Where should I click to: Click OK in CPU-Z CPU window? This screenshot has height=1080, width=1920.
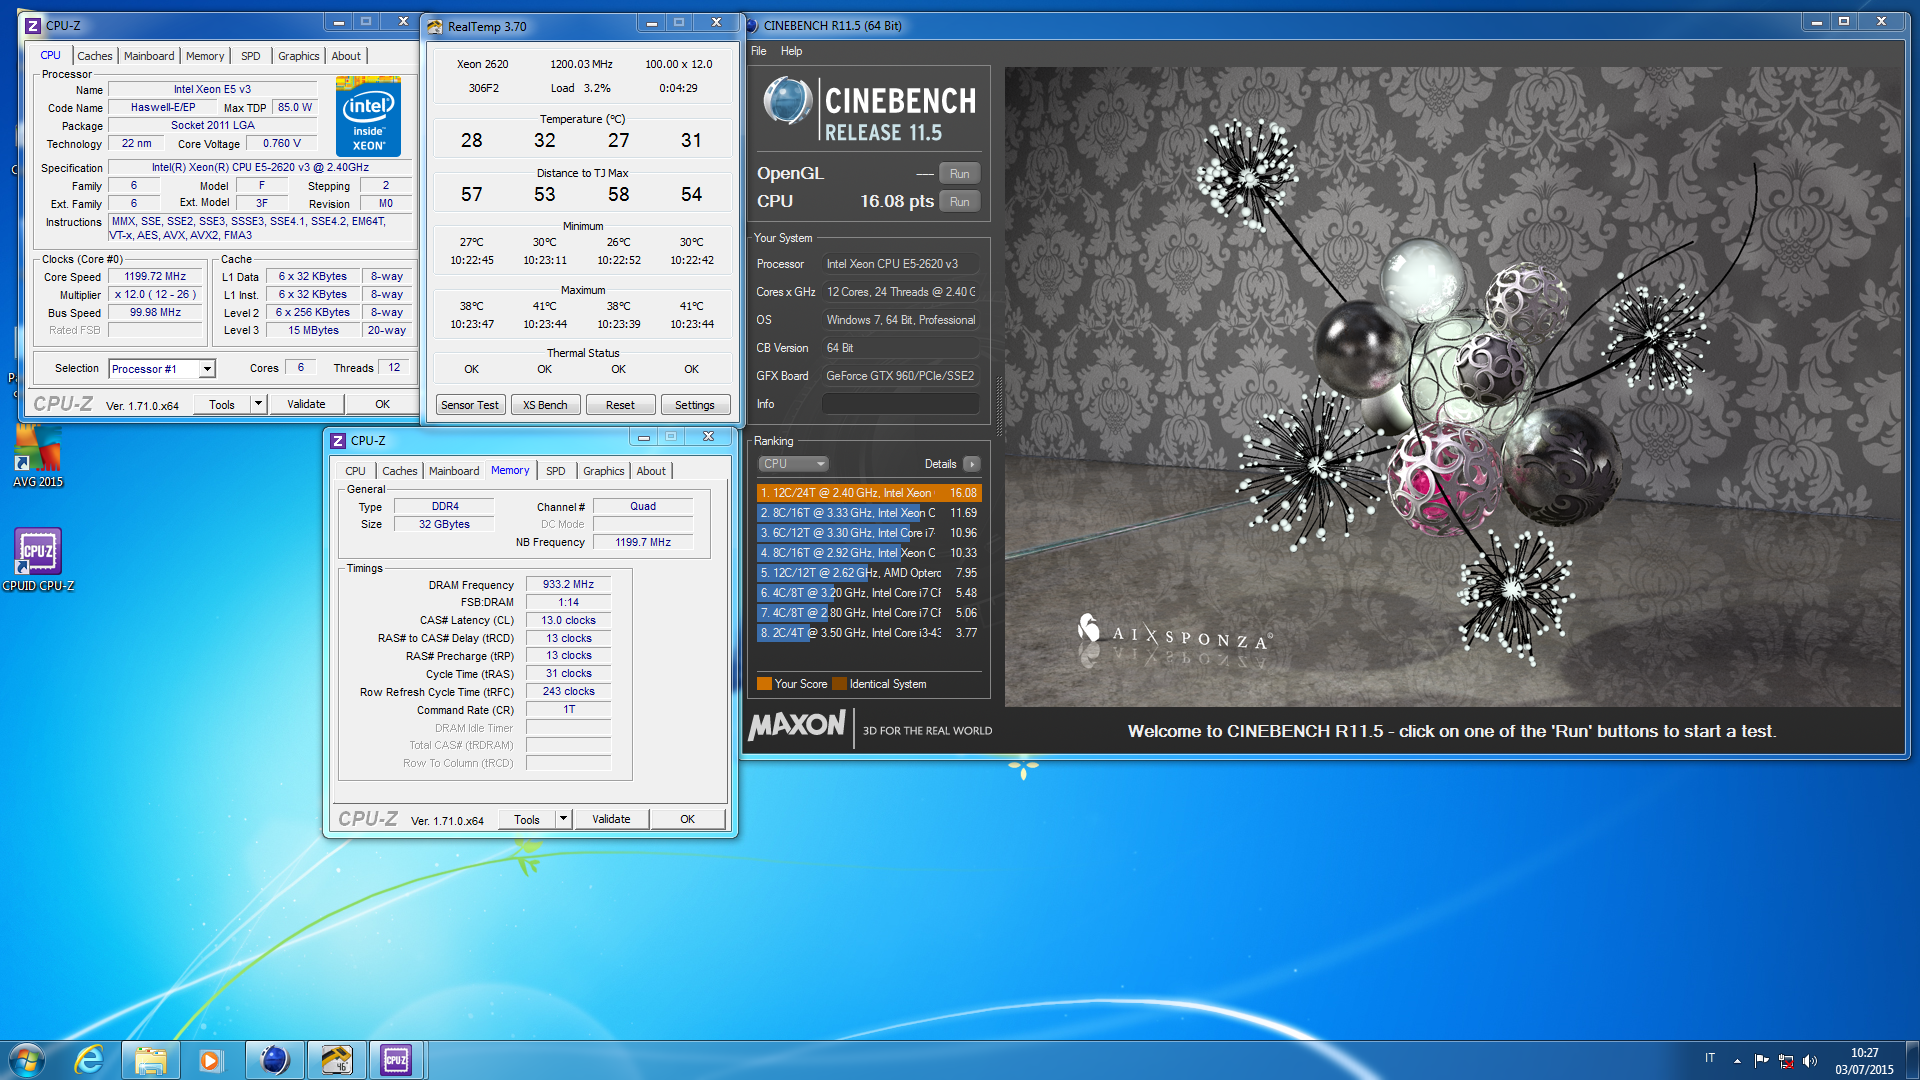382,404
